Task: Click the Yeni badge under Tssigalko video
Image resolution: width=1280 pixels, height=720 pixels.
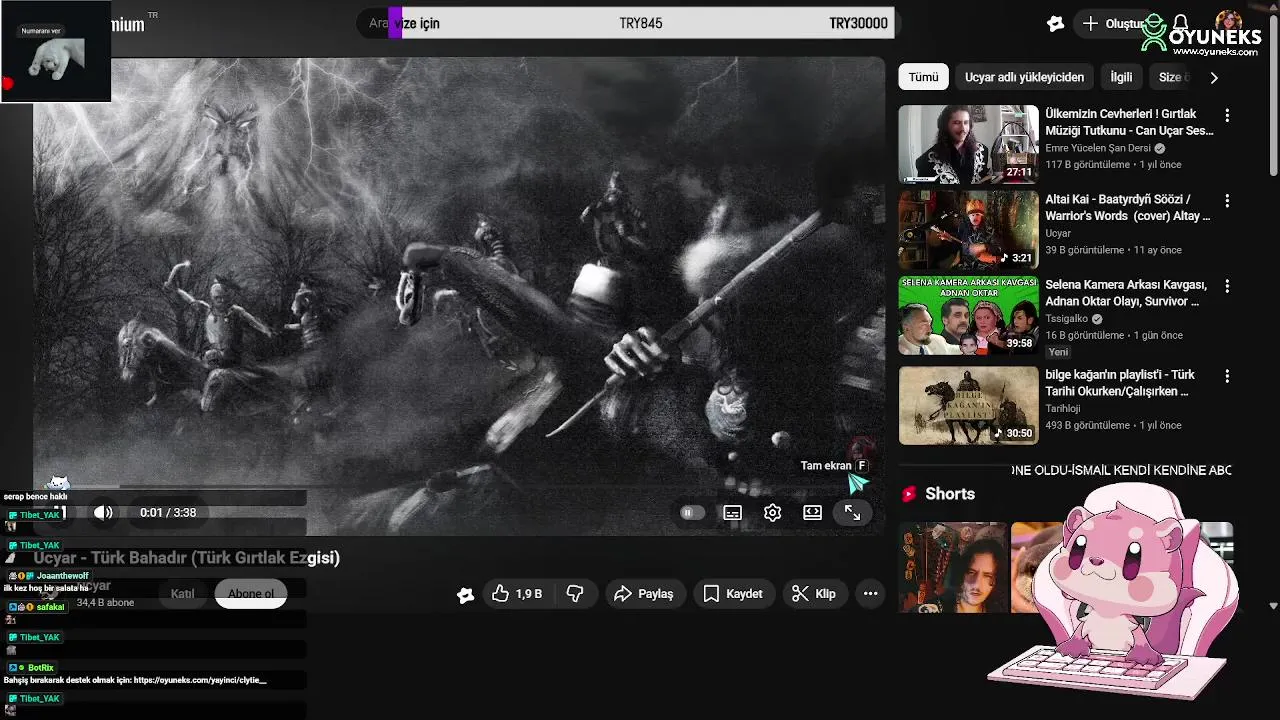Action: pos(1058,352)
